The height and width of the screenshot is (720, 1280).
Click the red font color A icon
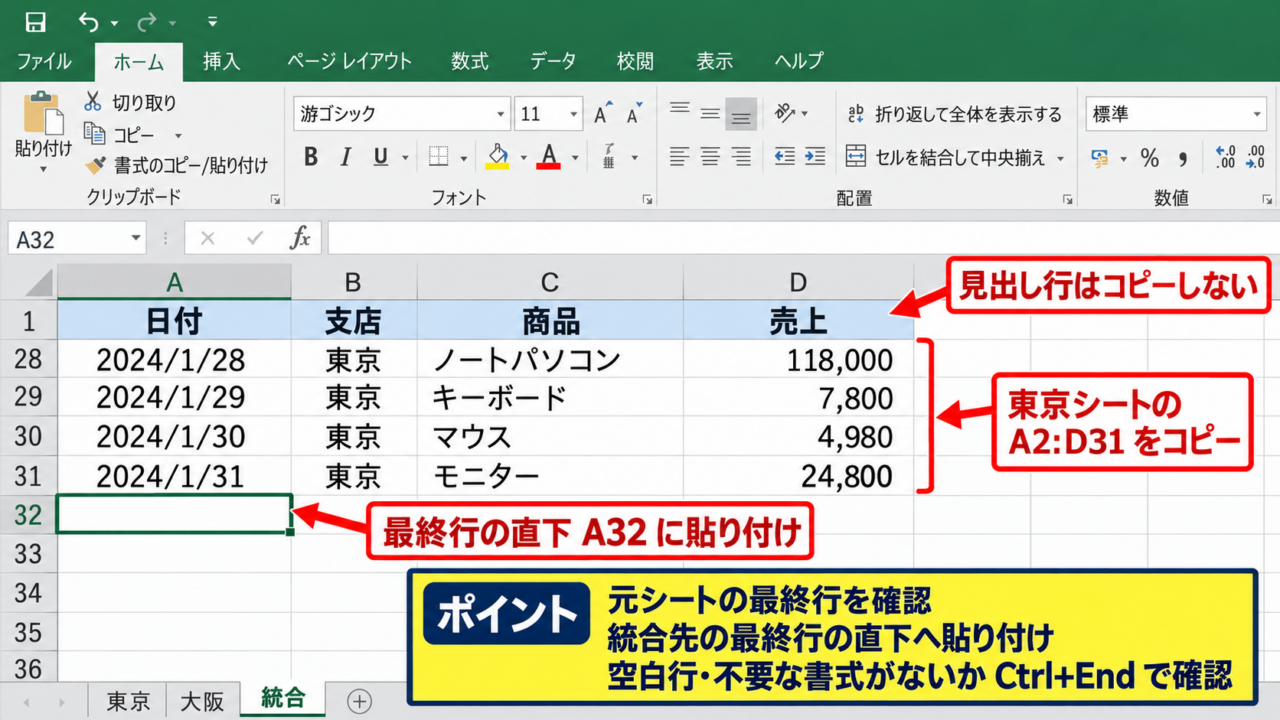click(x=548, y=156)
